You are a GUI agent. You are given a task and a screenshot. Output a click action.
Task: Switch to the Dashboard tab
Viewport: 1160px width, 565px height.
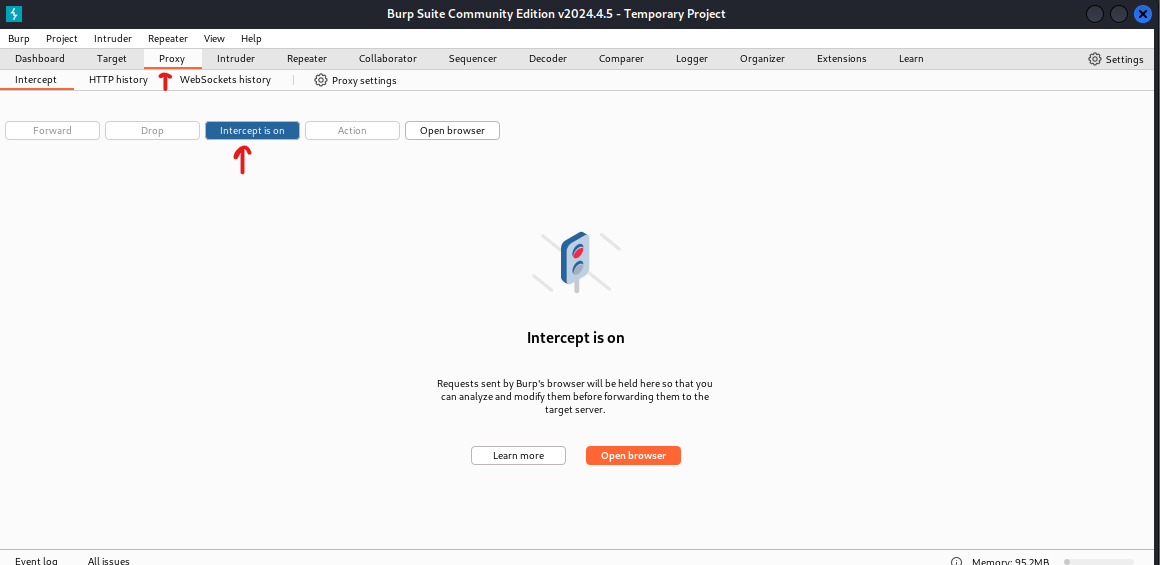(x=40, y=58)
